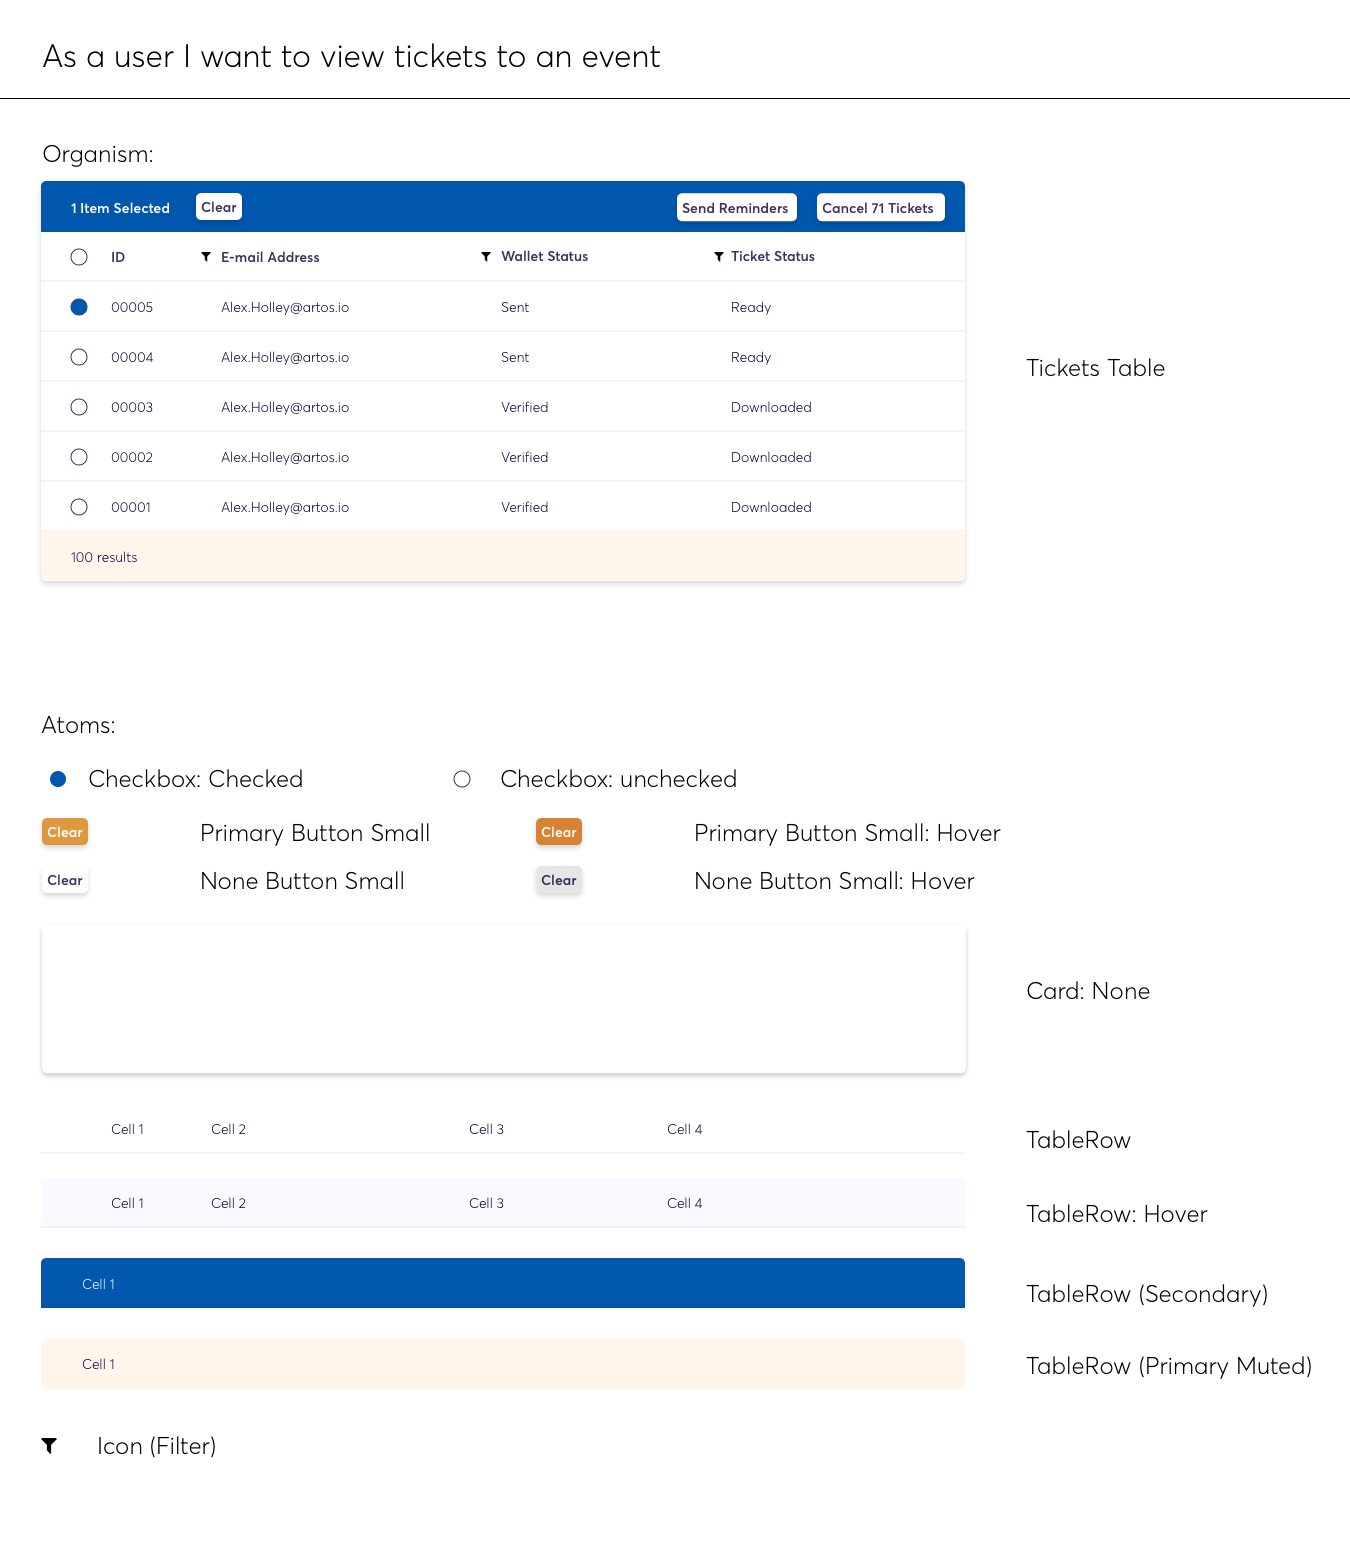1350x1550 pixels.
Task: Click the Icon (Filter) atom sample
Action: (x=49, y=1445)
